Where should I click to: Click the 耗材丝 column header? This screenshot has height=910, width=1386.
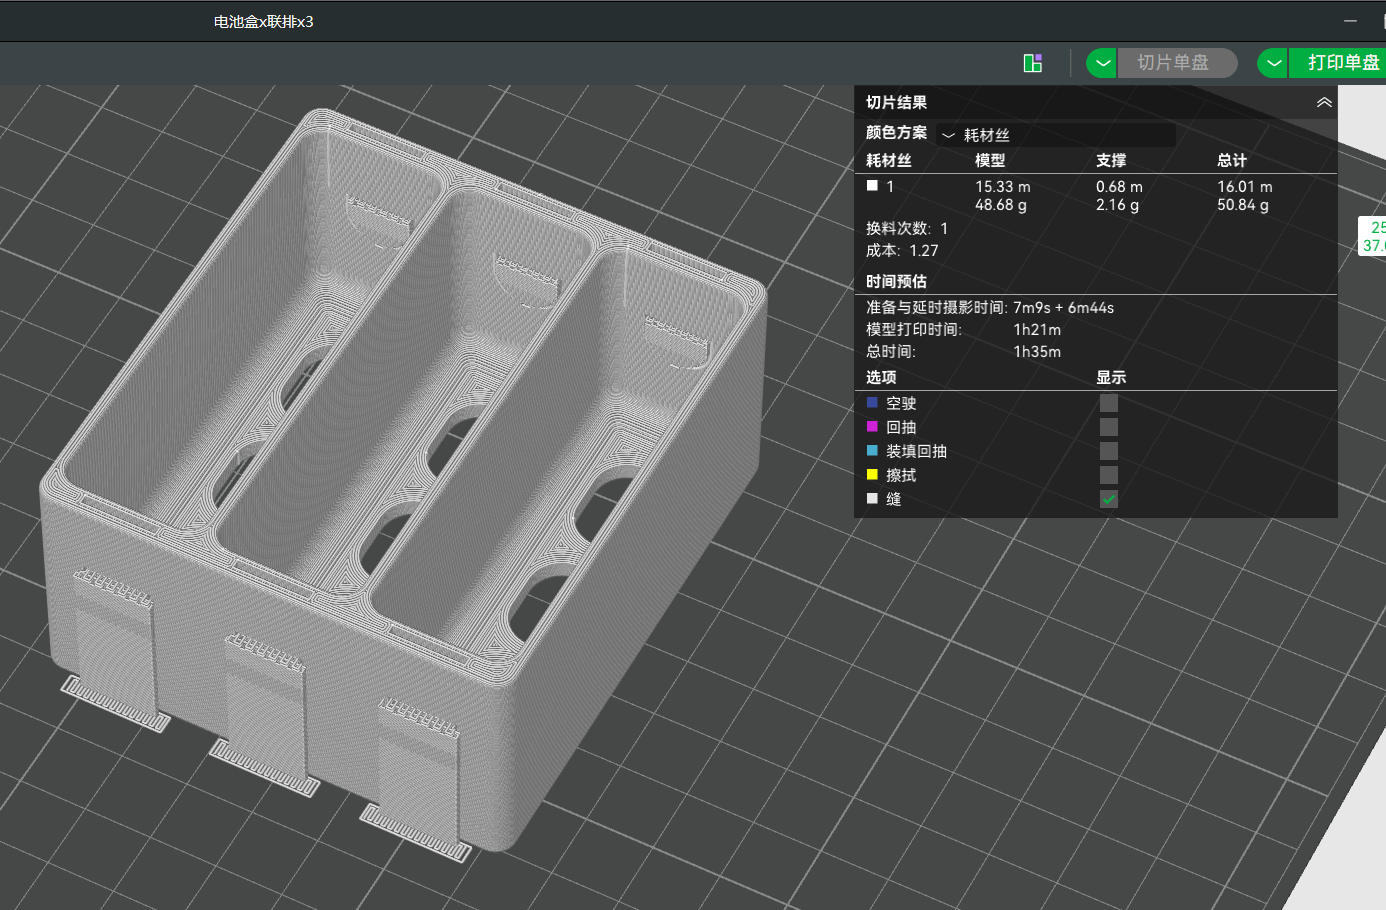tap(888, 161)
